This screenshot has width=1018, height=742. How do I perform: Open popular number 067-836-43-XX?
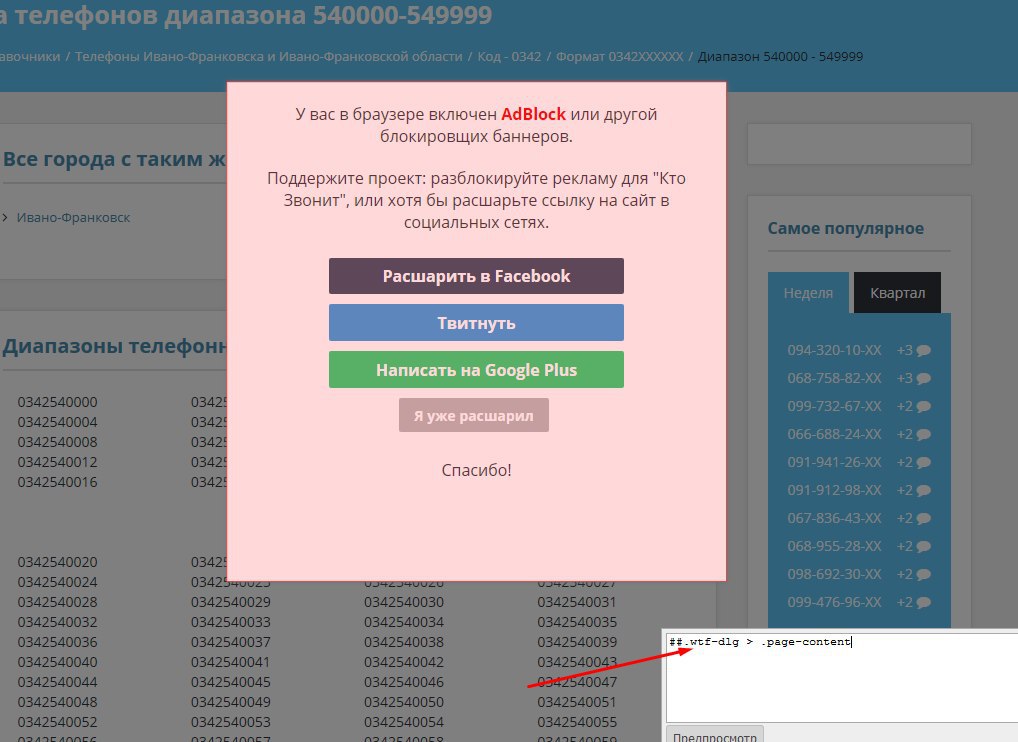pyautogui.click(x=834, y=518)
